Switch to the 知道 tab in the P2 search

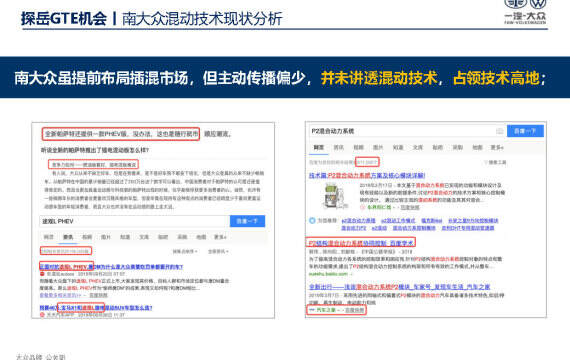tap(398, 147)
